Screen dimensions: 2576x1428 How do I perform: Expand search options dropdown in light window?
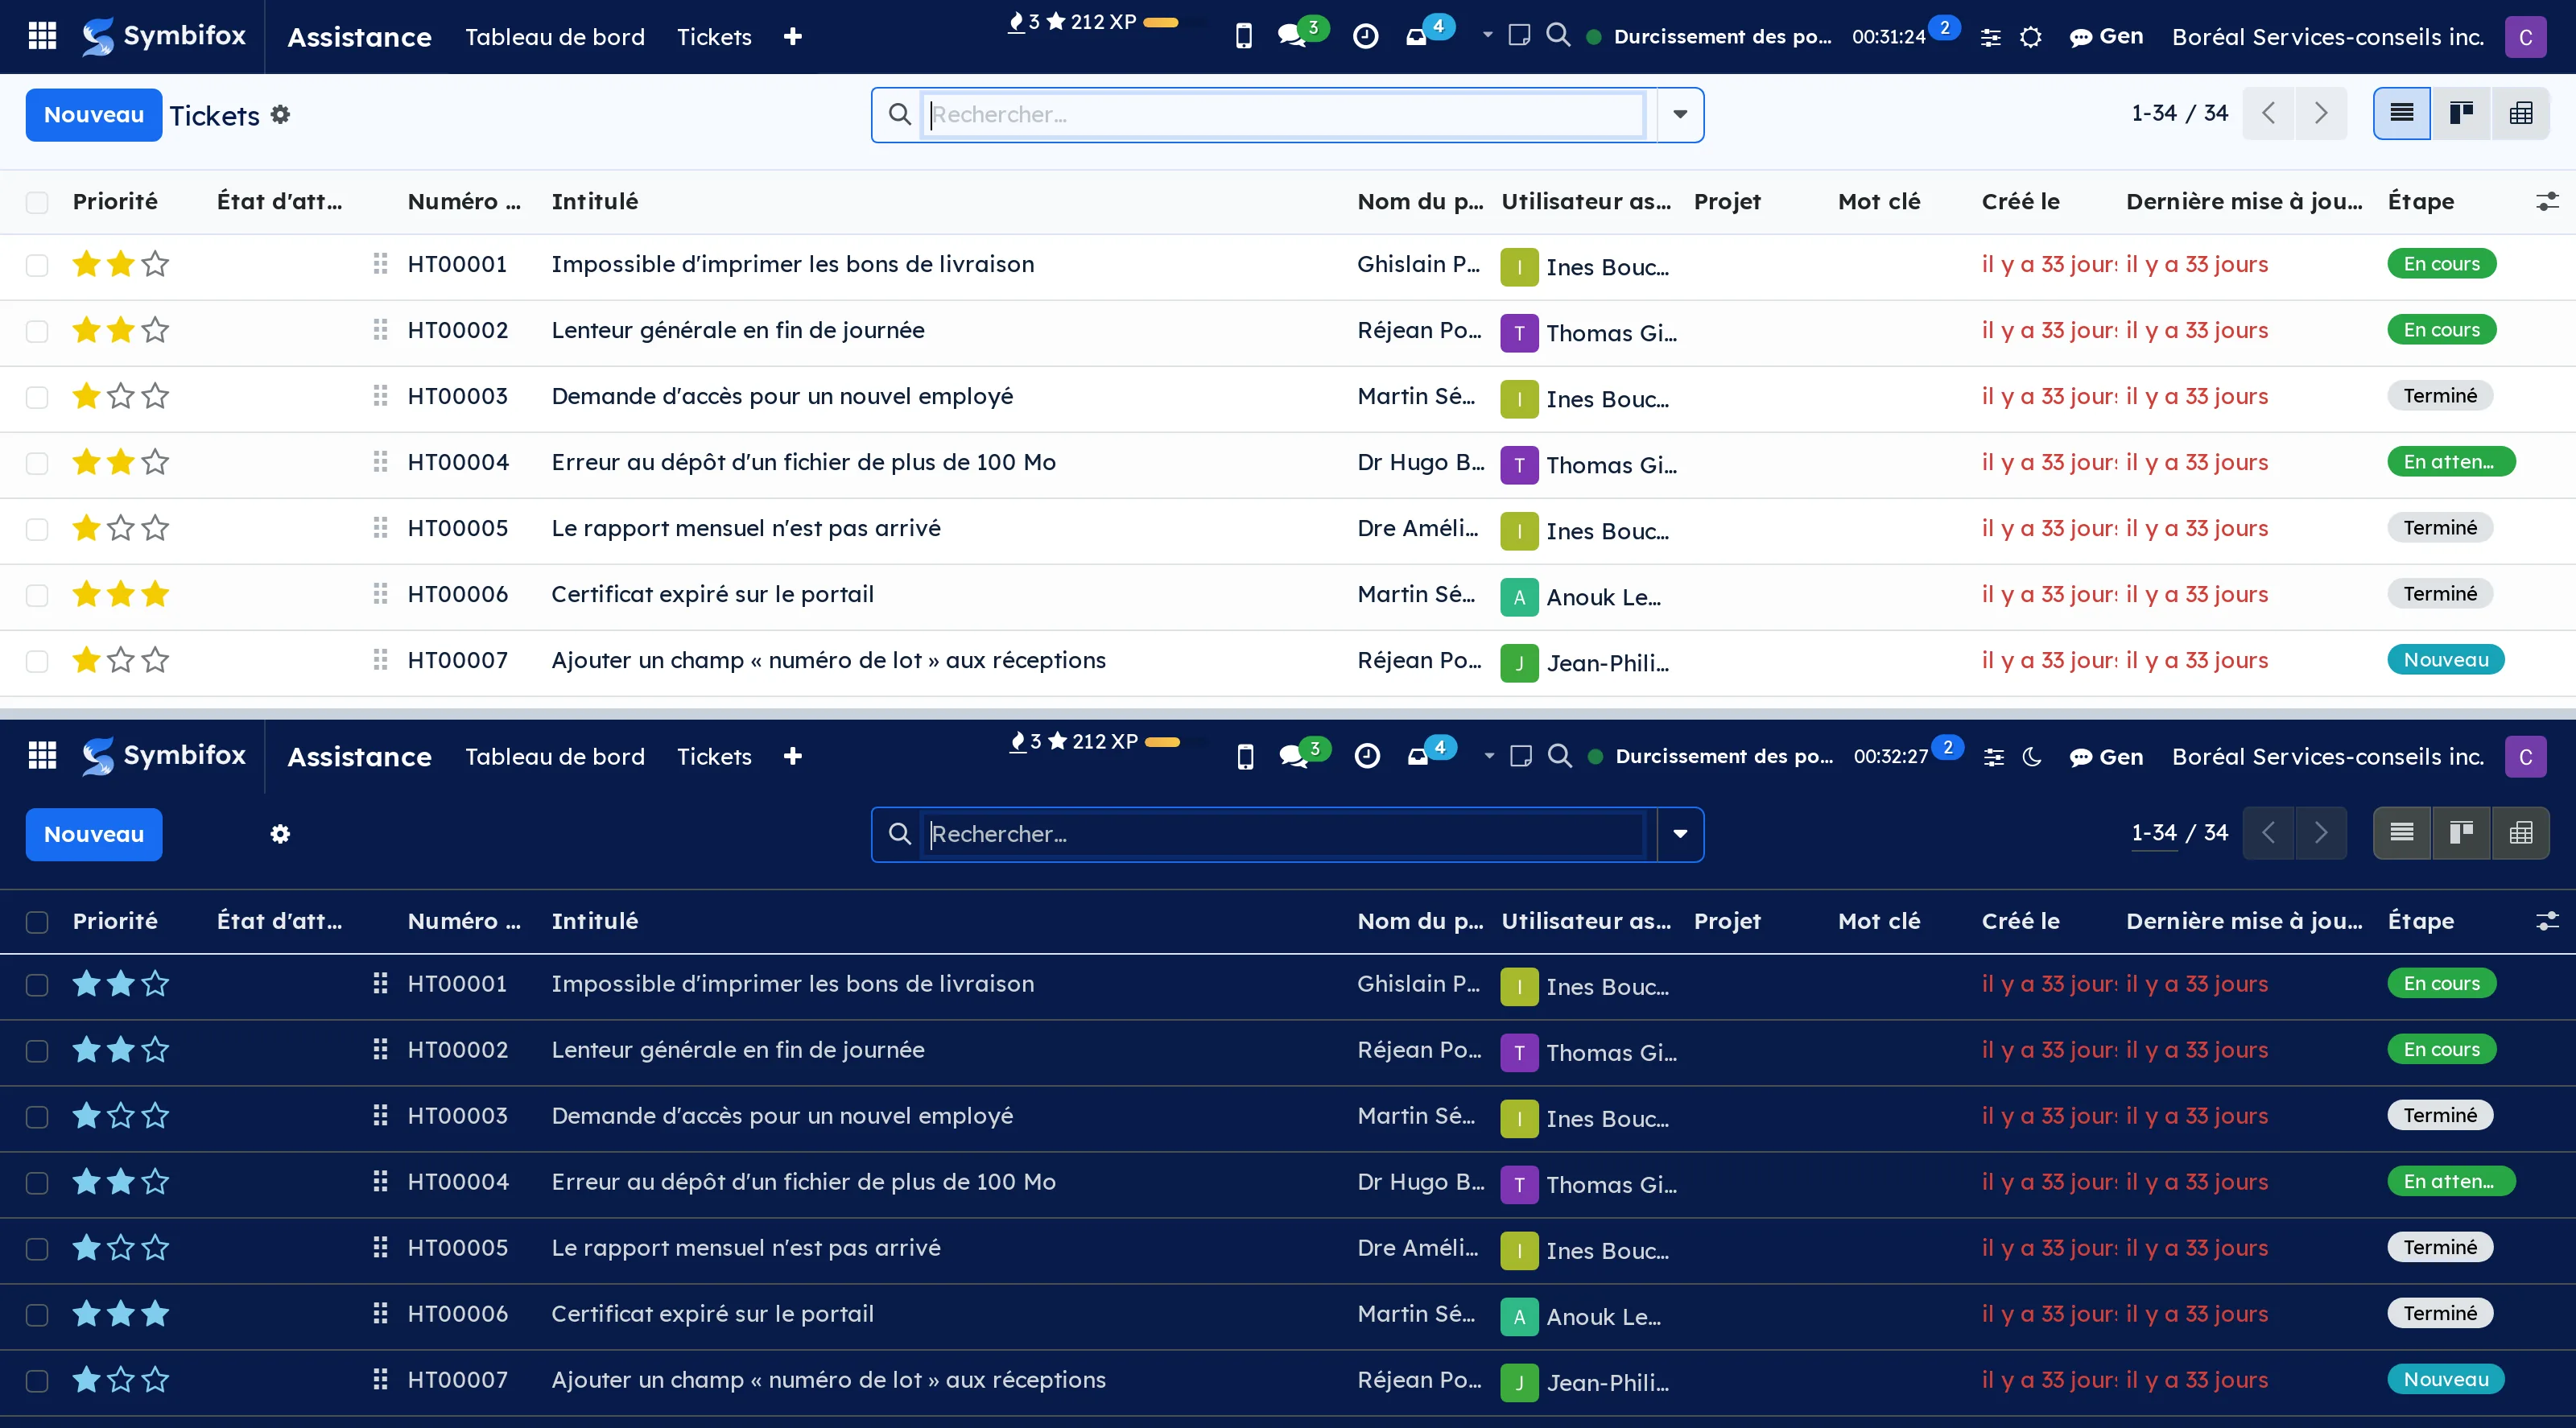coord(1680,115)
